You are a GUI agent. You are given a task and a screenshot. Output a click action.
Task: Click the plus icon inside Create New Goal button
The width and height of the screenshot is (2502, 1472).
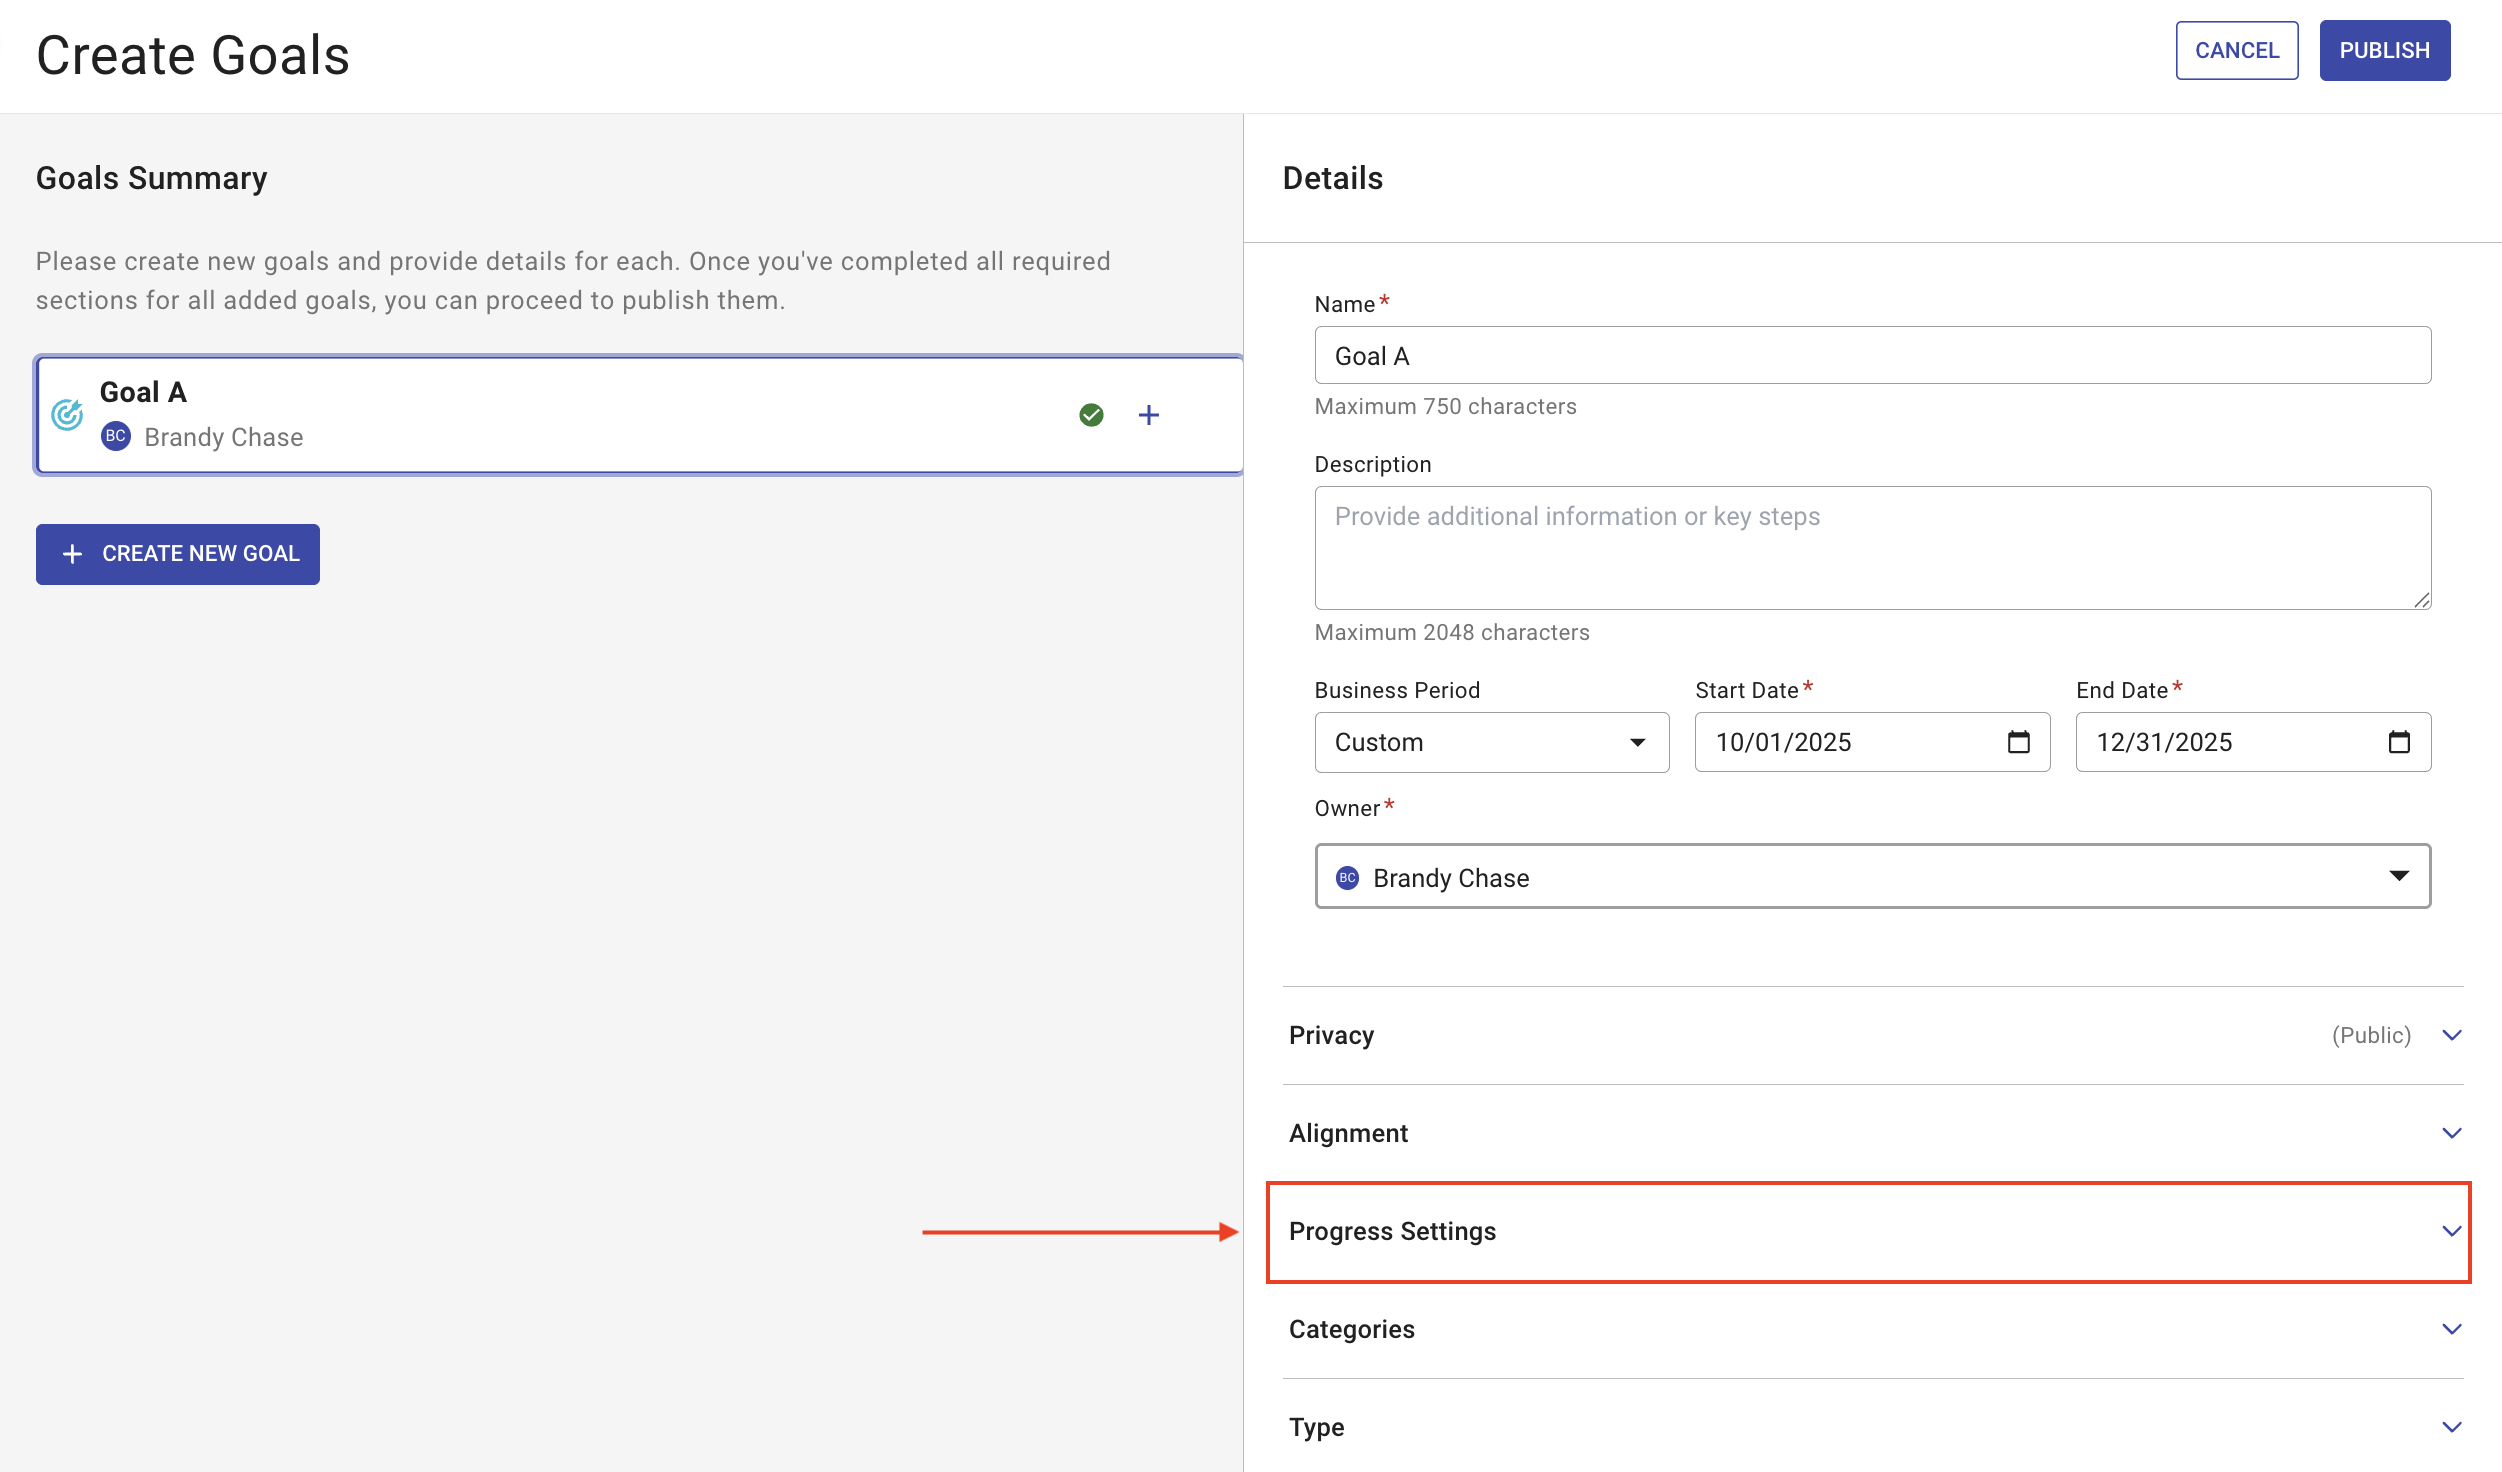coord(72,554)
